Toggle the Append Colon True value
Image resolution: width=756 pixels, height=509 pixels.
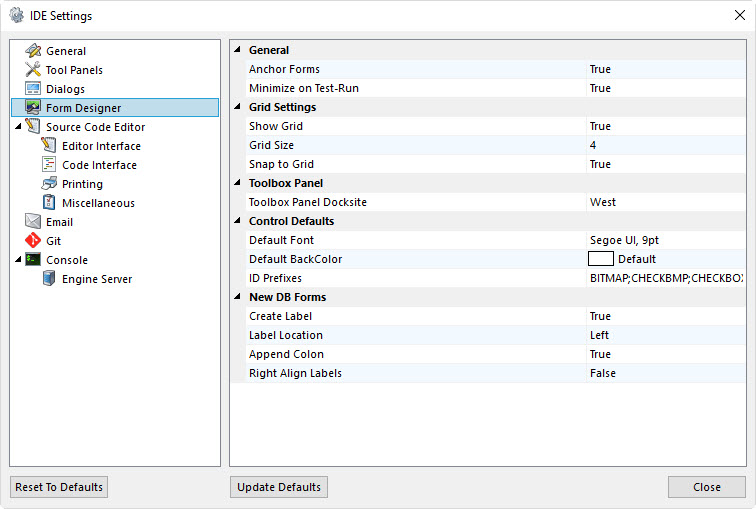(666, 354)
